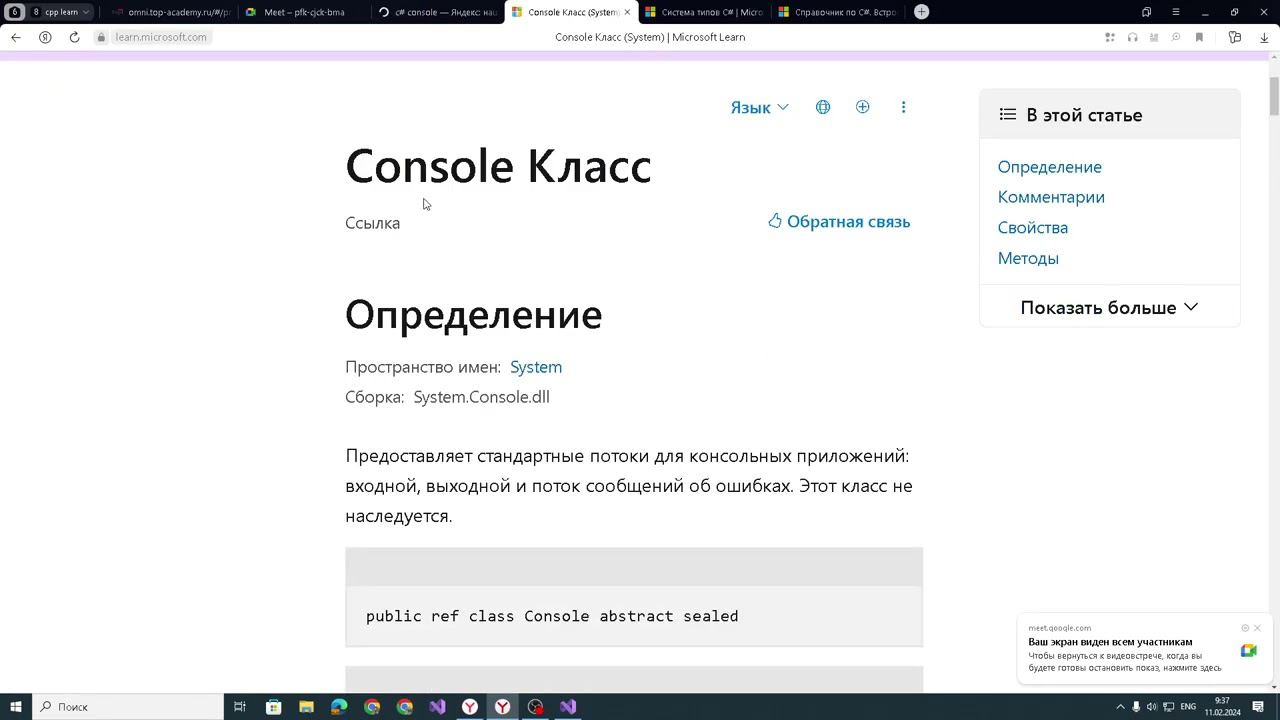1280x720 pixels.
Task: Open the Windows notification center icon
Action: [1259, 707]
